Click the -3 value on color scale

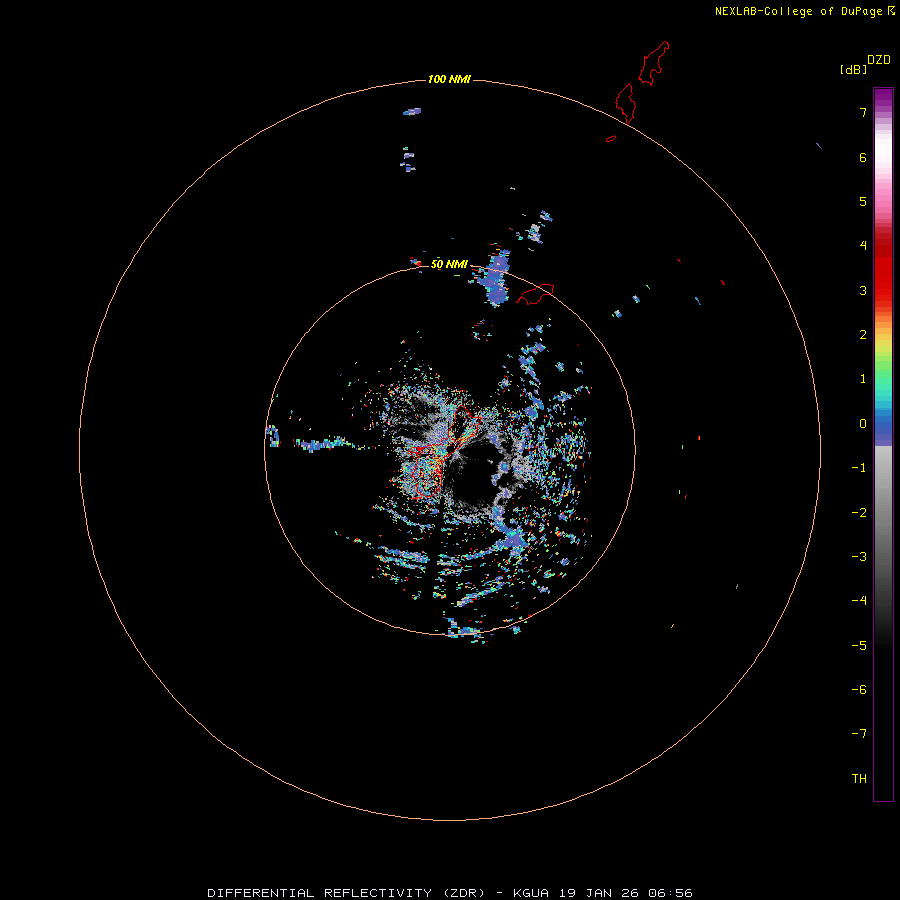pos(859,557)
